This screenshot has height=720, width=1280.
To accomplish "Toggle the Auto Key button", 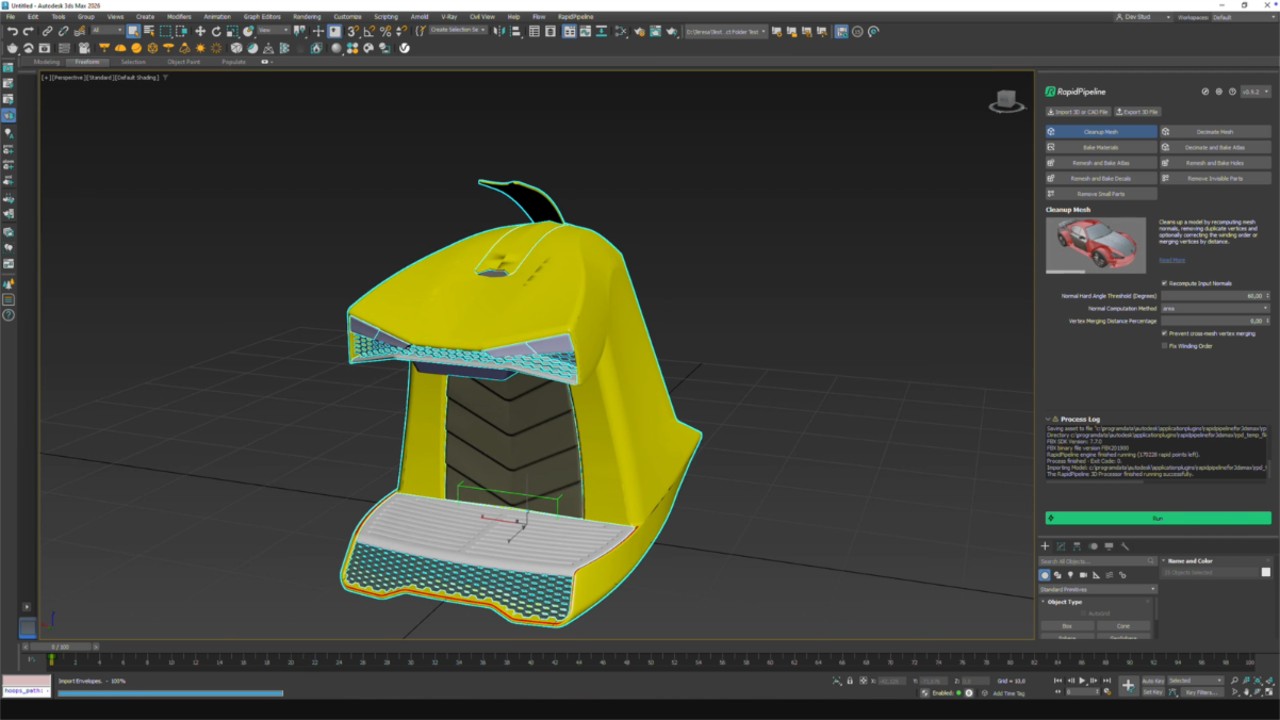I will [1153, 680].
